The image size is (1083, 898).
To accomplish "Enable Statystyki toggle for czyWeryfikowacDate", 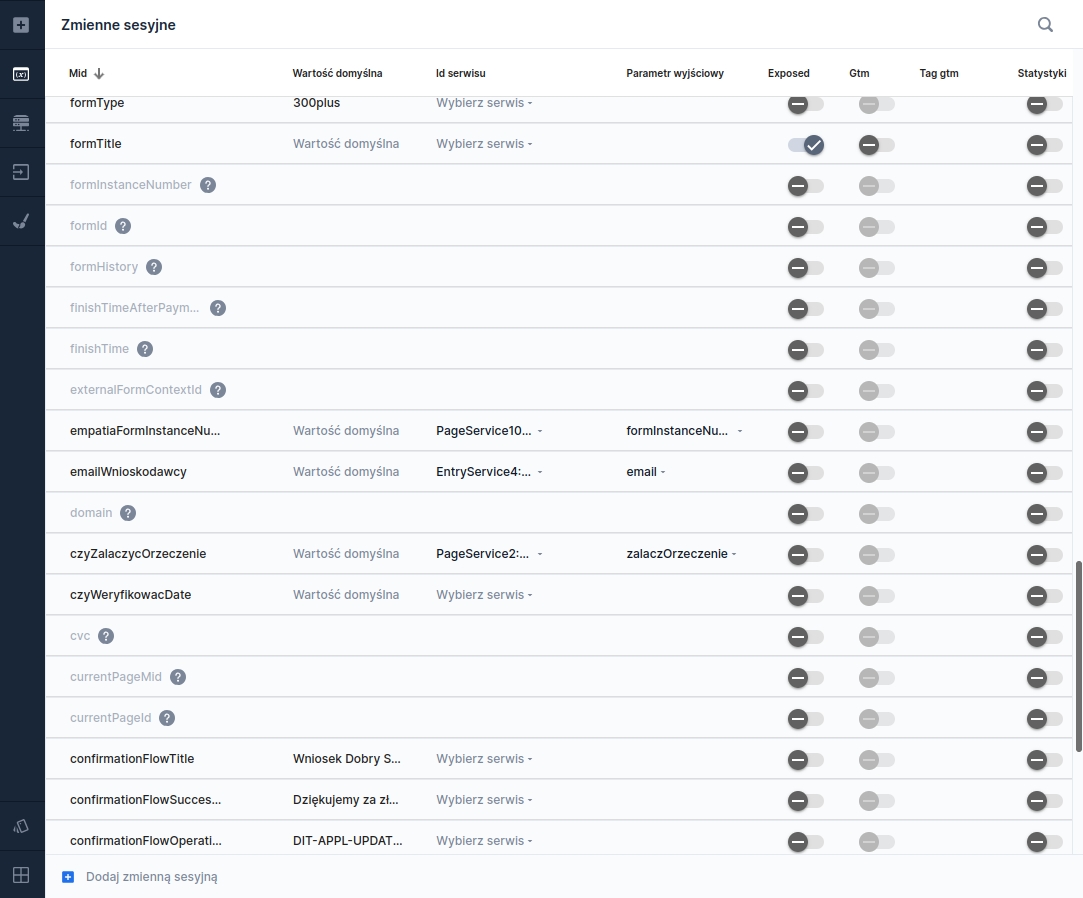I will 1044,595.
